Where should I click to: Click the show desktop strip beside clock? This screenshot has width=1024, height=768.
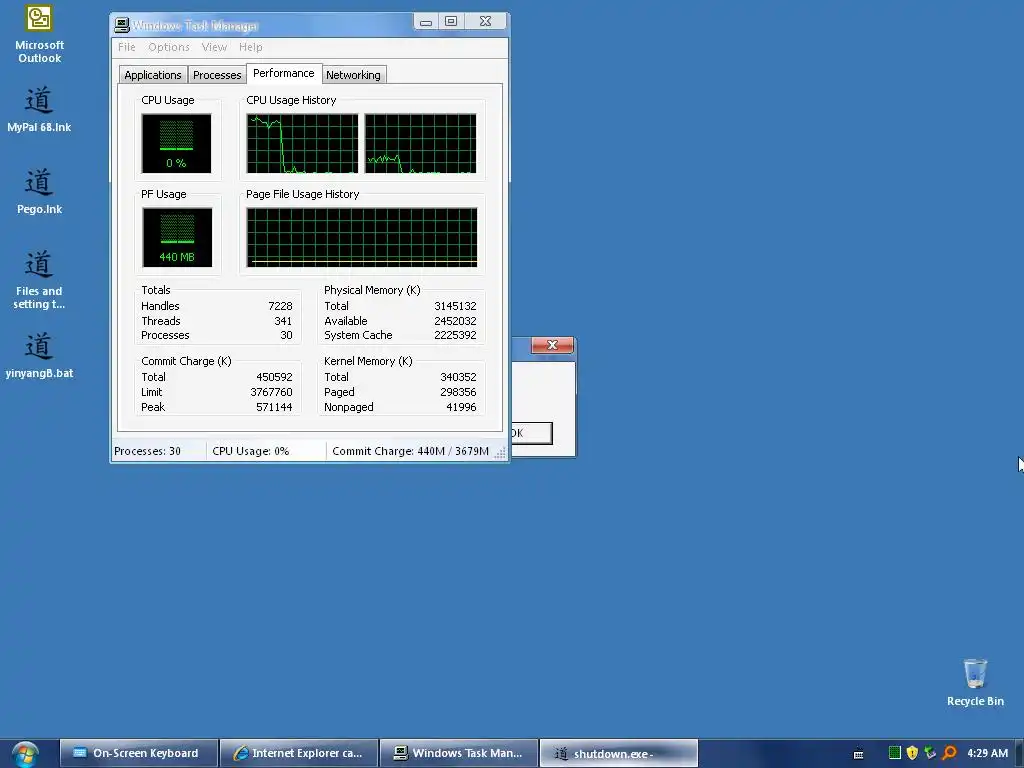tap(1019, 754)
